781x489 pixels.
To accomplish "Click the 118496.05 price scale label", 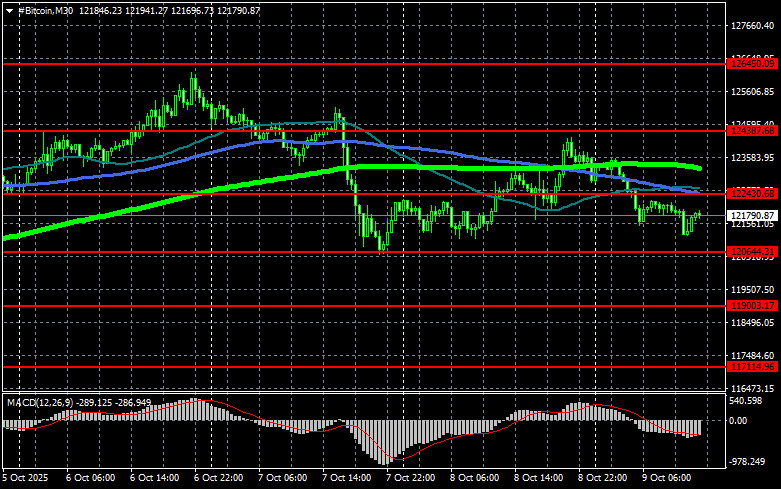I will coord(752,323).
